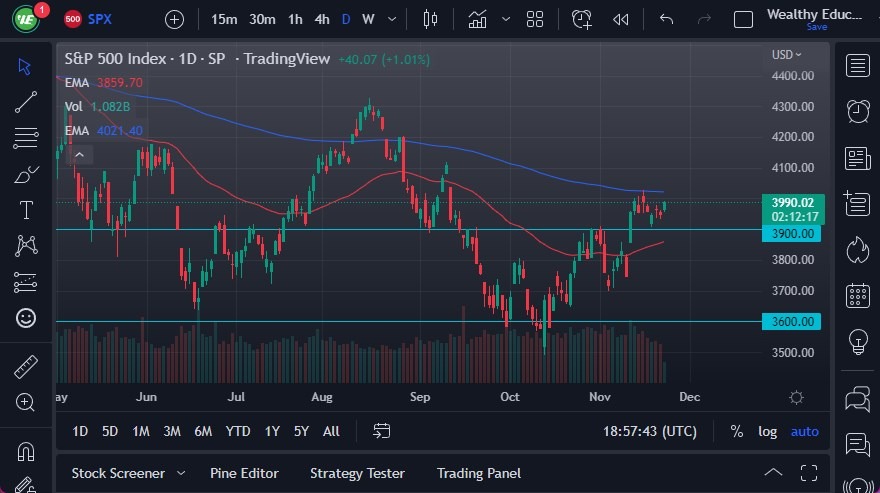The height and width of the screenshot is (493, 880).
Task: Expand the Stock Screener dropdown arrow
Action: click(x=181, y=473)
